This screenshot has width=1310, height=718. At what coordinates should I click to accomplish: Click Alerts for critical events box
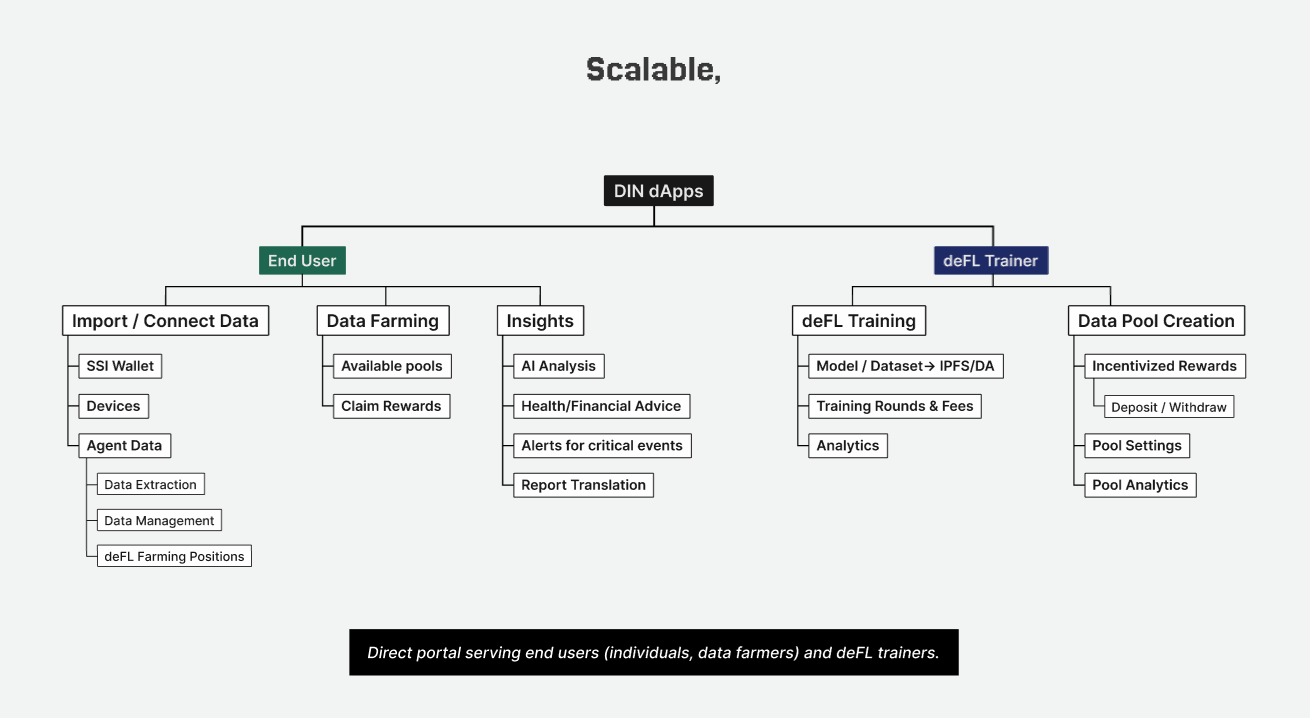602,446
